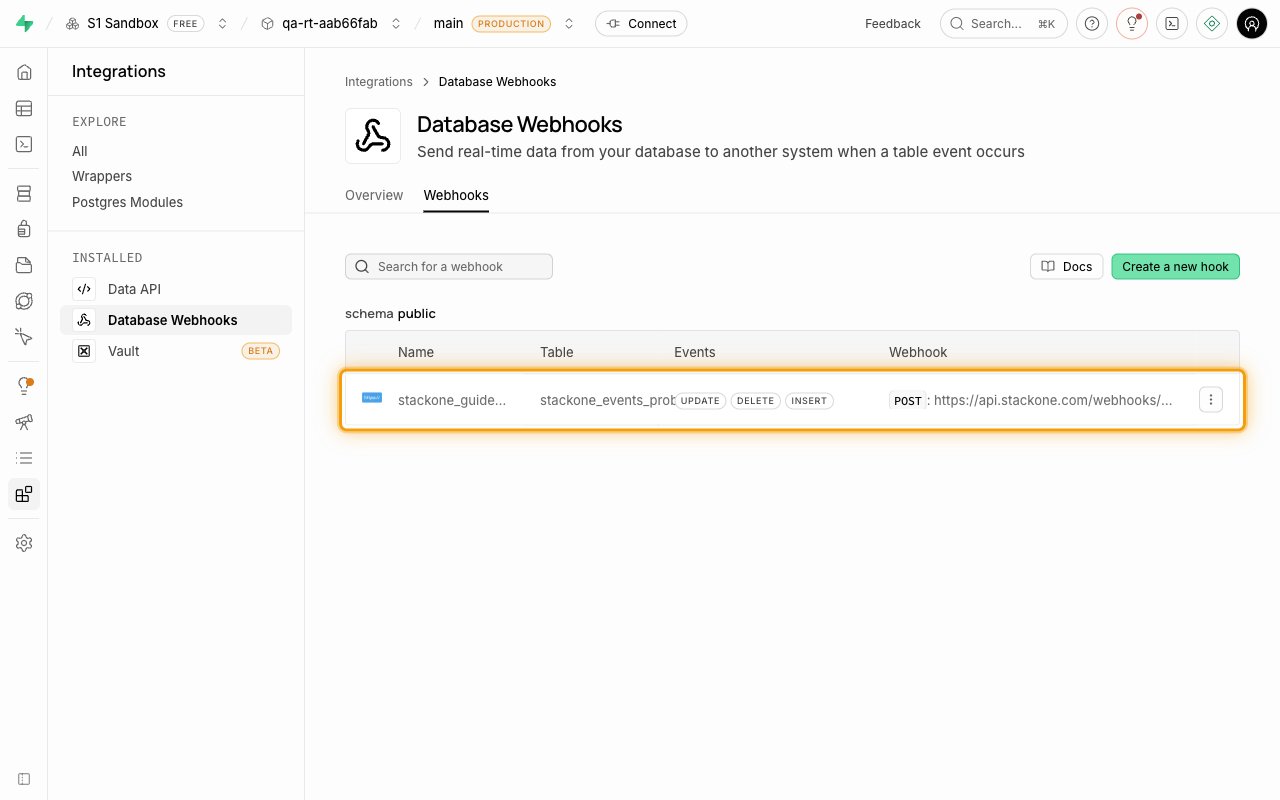This screenshot has width=1280, height=800.
Task: Click the stackone webhook row icon
Action: pos(372,398)
